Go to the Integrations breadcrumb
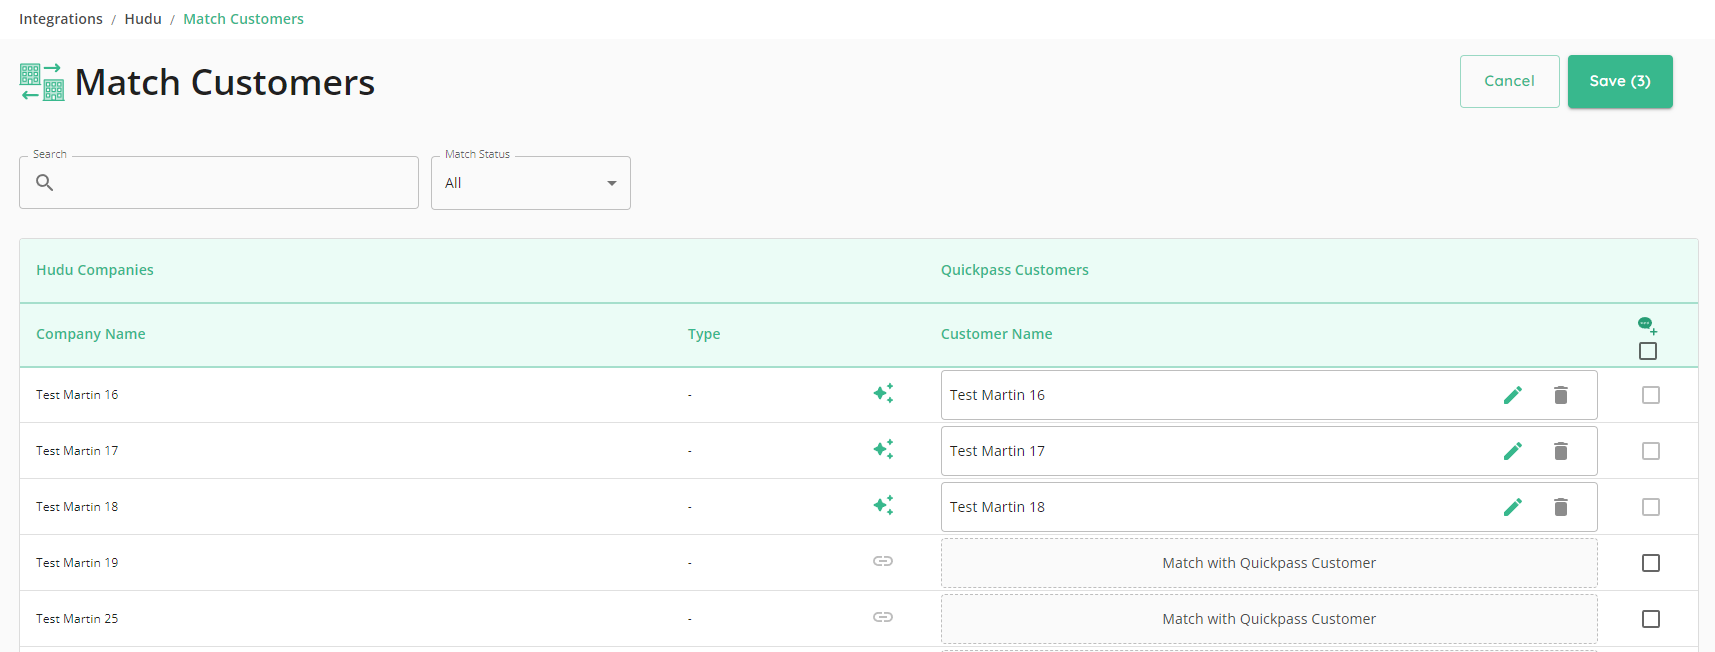 coord(61,19)
